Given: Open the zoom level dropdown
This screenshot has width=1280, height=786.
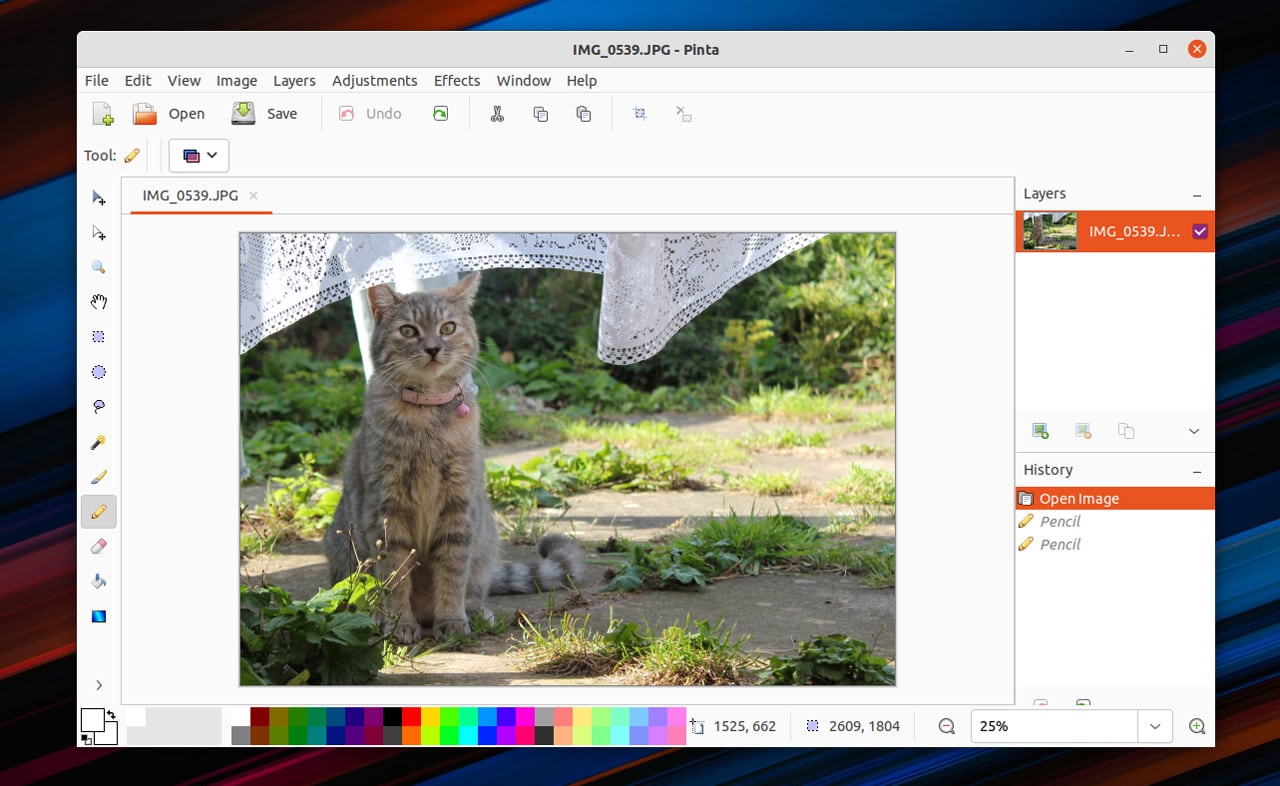Looking at the screenshot, I should [1155, 726].
